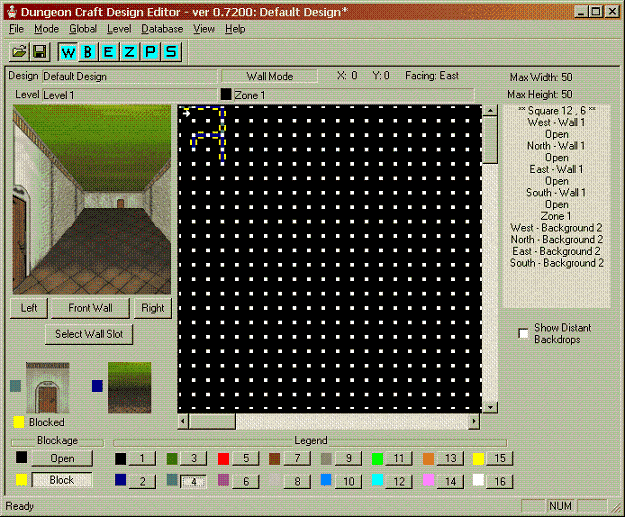Viewport: 625px width, 517px height.
Task: Pick red legend slot 5
Action: [x=245, y=458]
